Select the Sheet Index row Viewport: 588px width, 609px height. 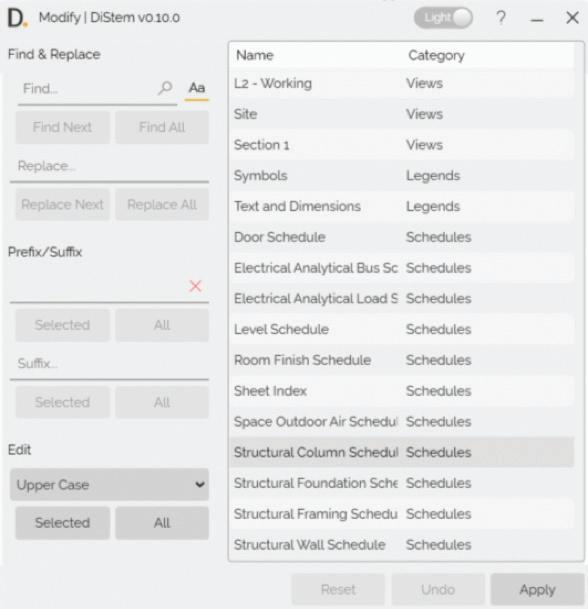coord(402,391)
